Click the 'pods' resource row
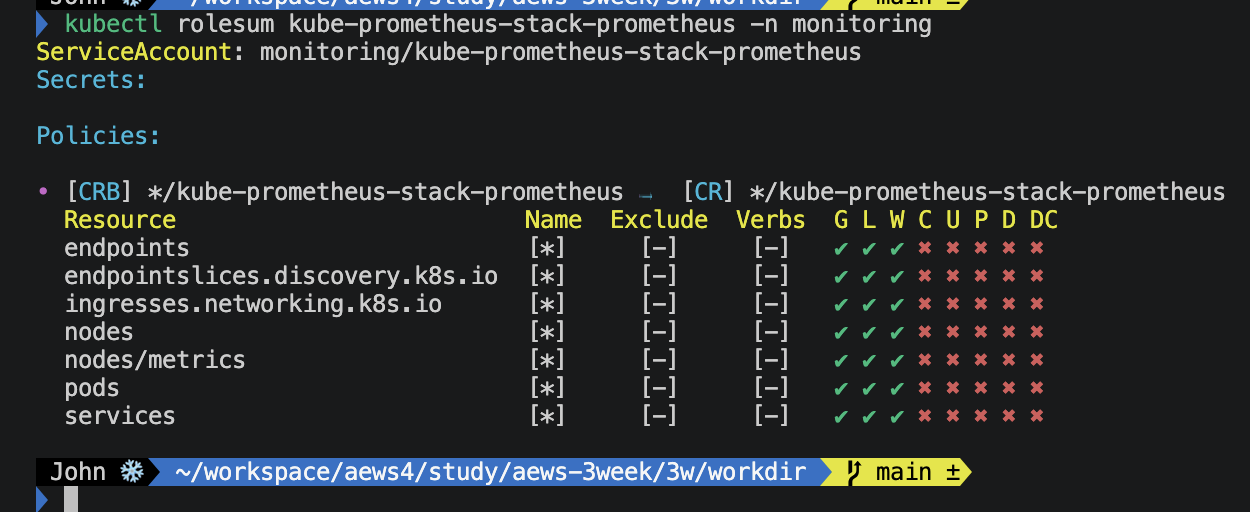The height and width of the screenshot is (512, 1250). pyautogui.click(x=92, y=388)
